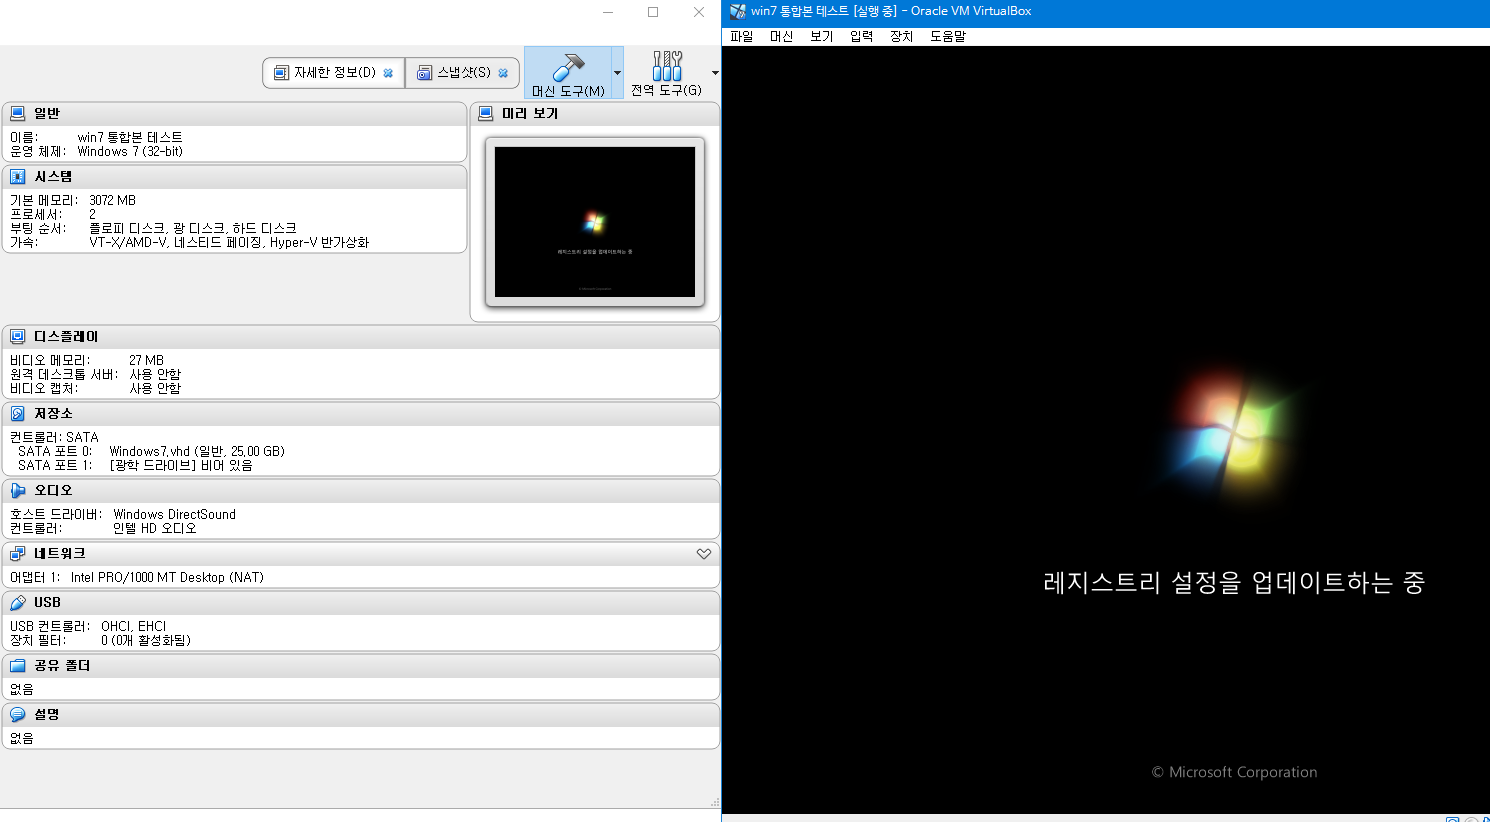Open the 디스플레이 settings header

click(x=66, y=336)
